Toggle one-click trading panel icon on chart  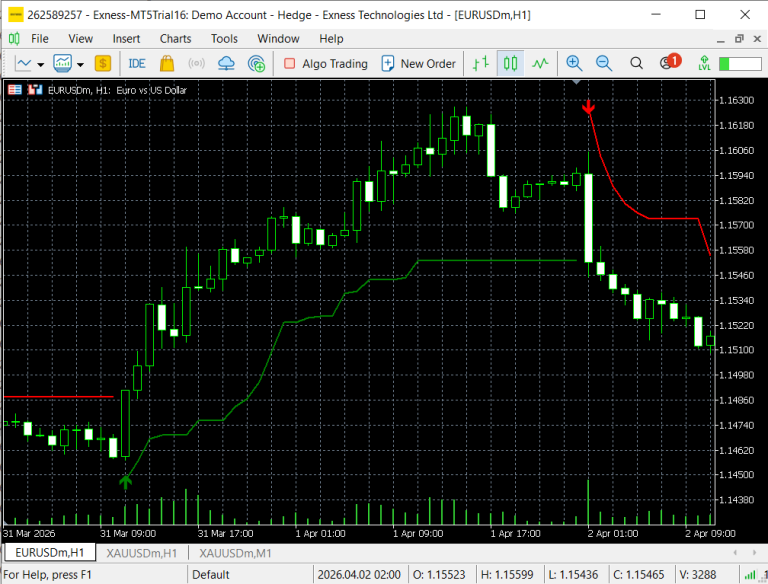pyautogui.click(x=15, y=90)
